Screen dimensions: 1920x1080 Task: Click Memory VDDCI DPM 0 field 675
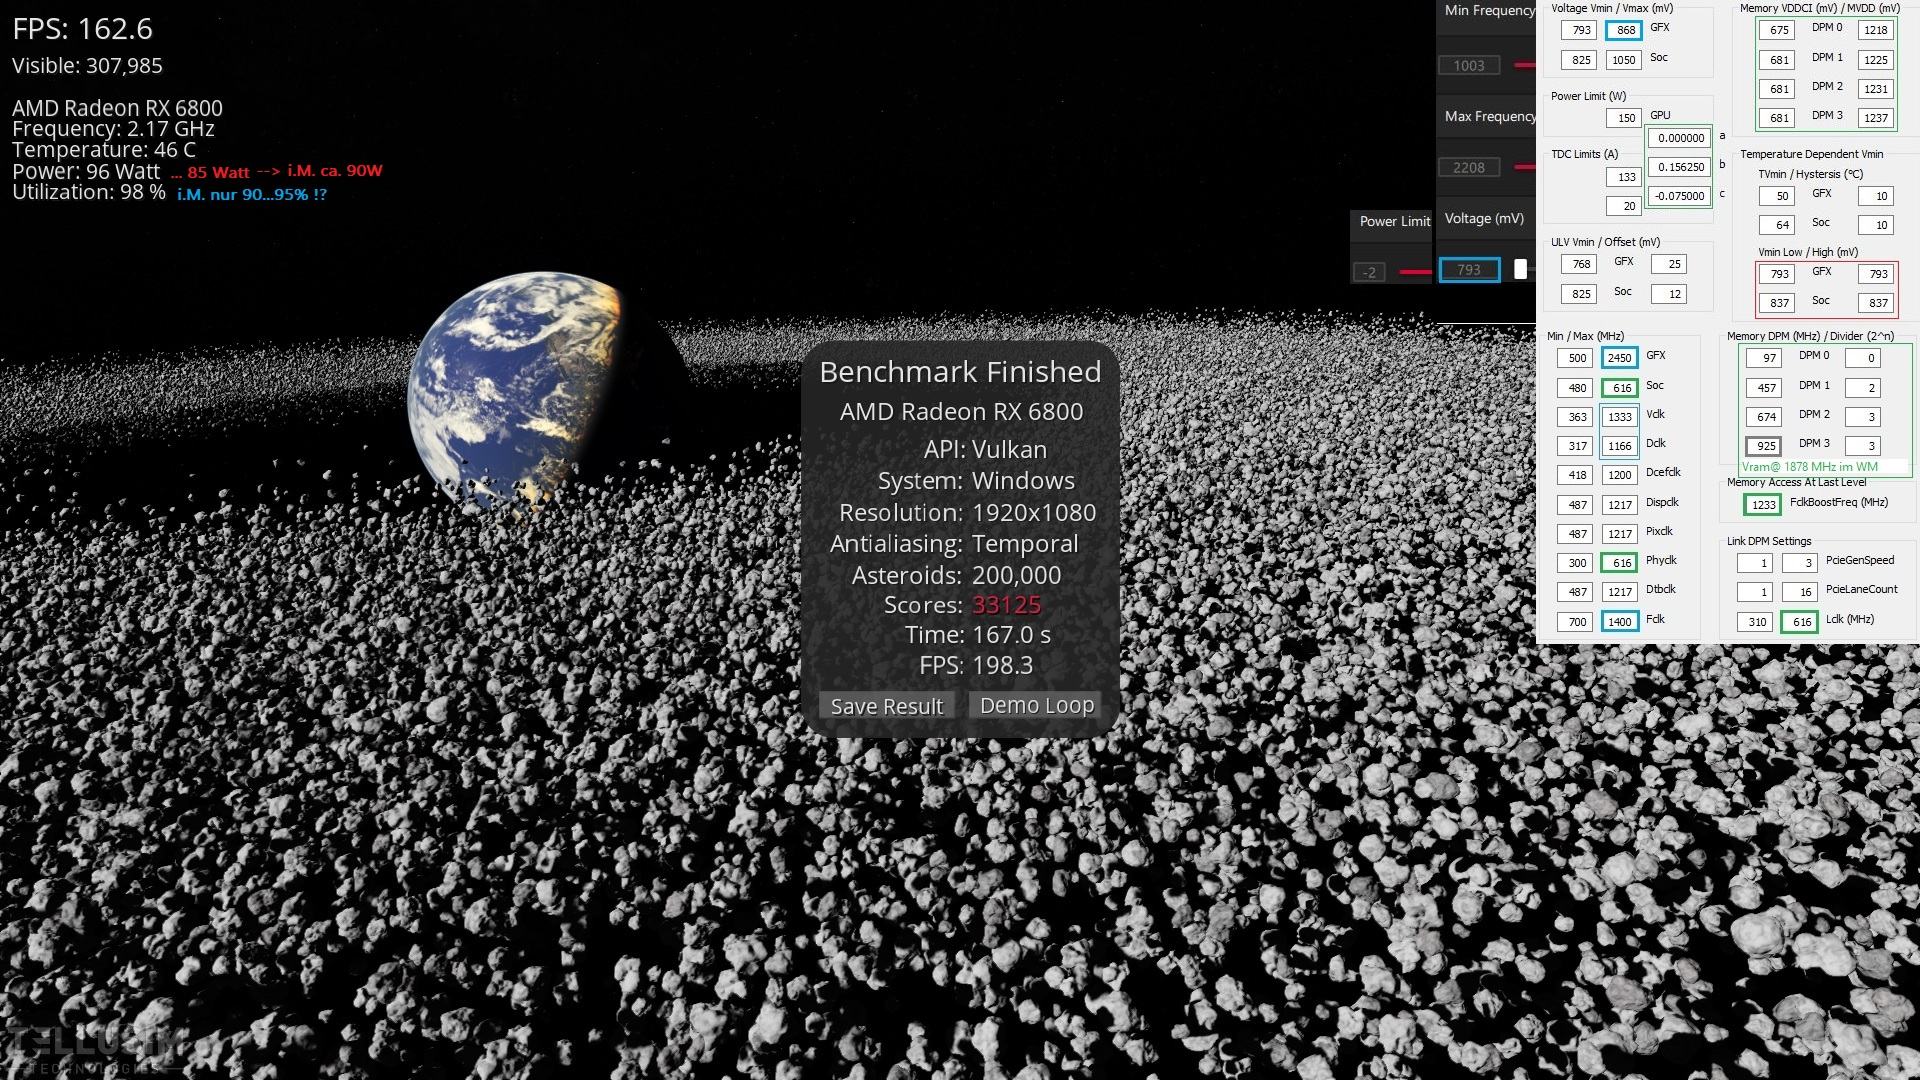point(1776,30)
